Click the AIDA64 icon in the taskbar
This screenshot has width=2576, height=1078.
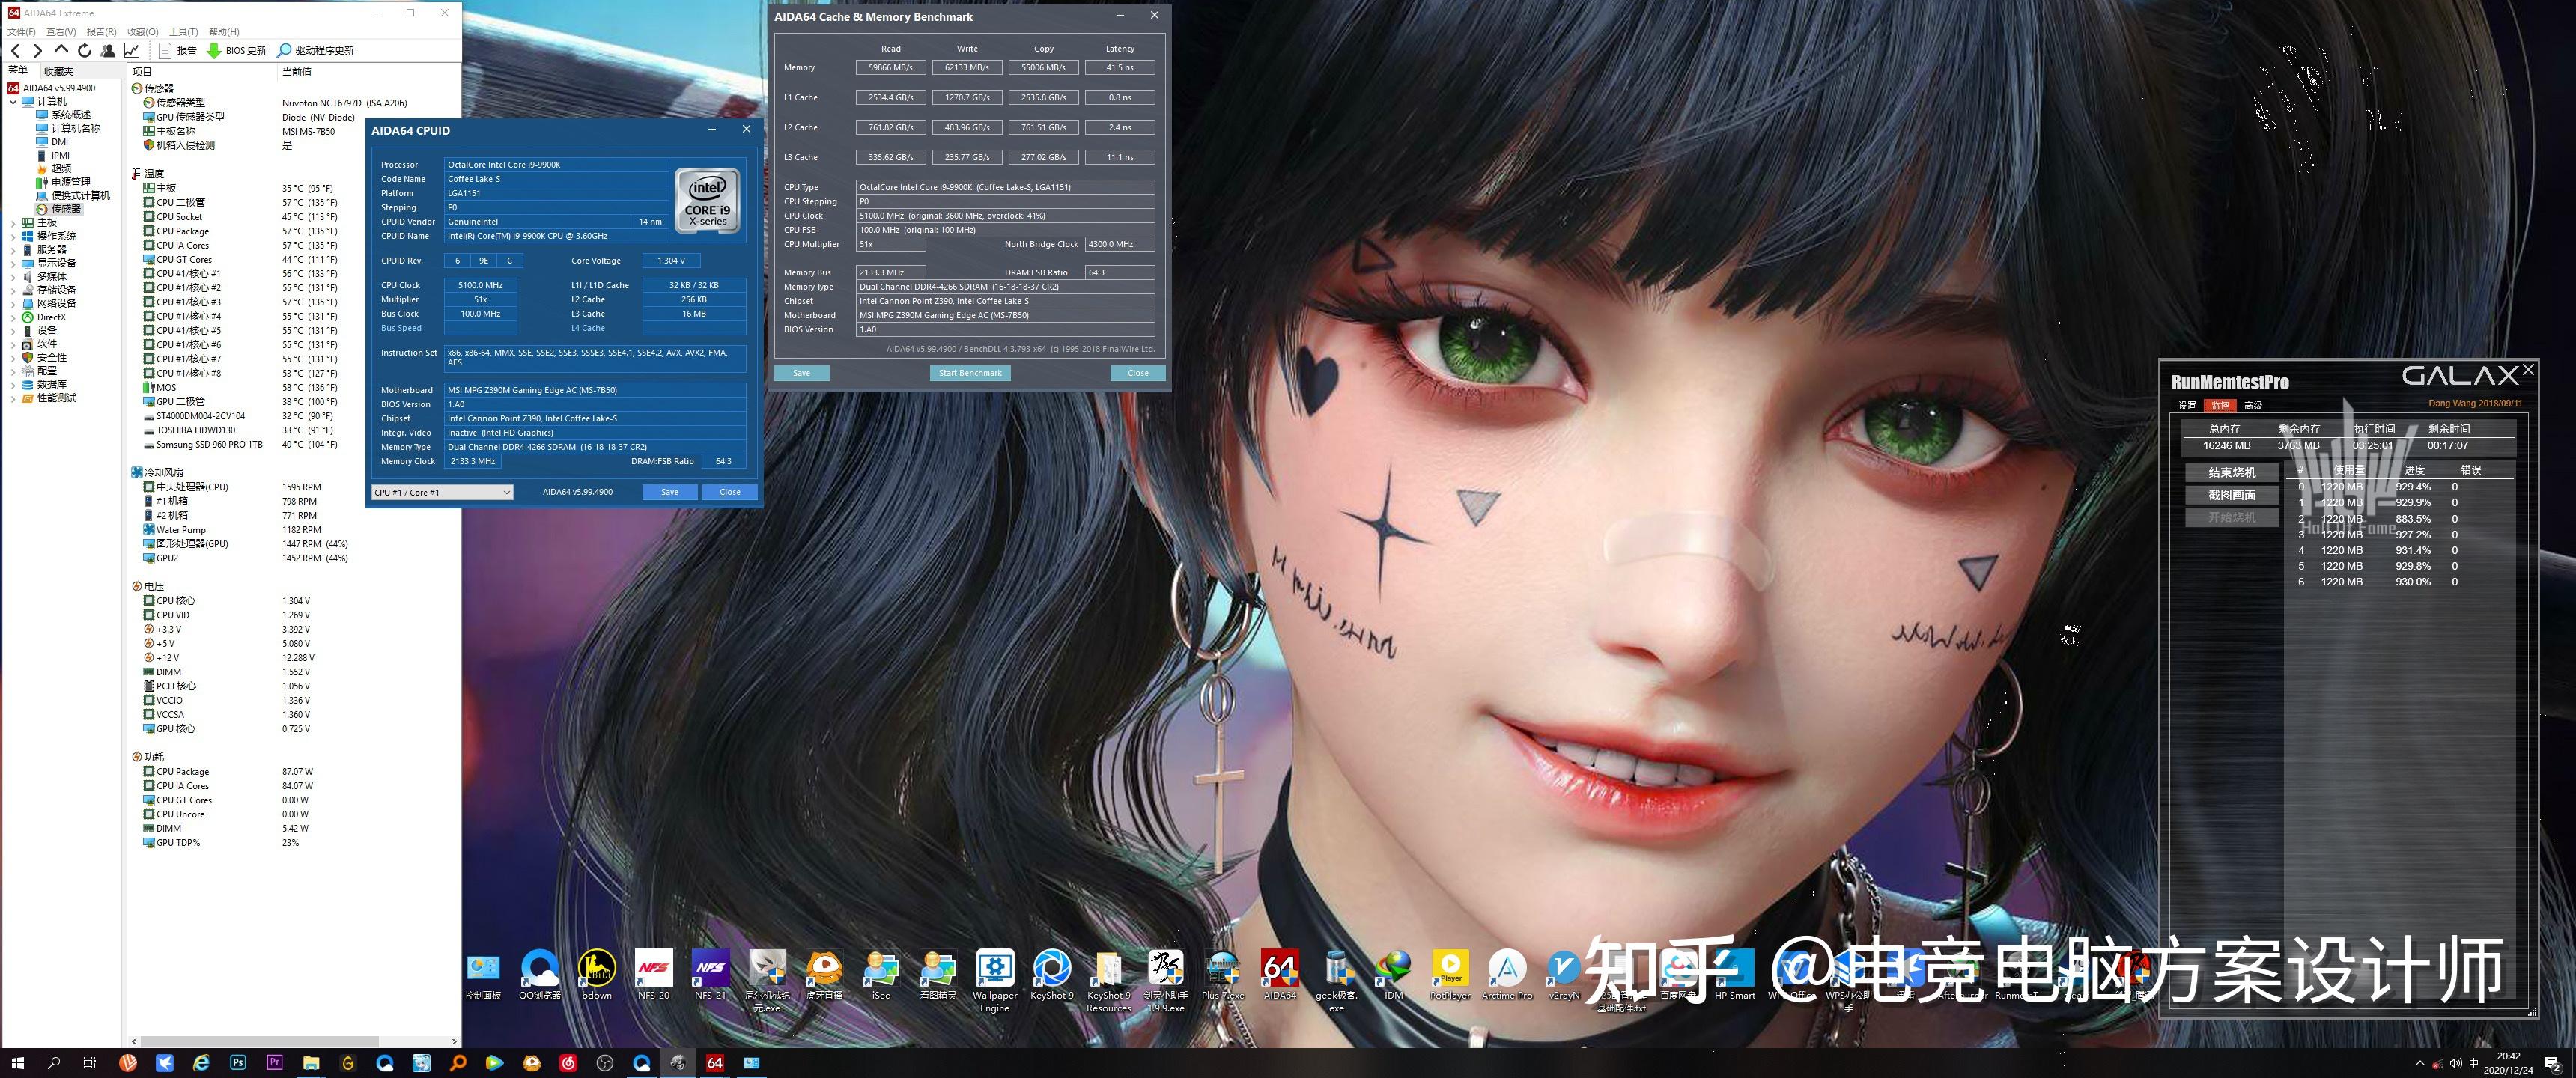pos(715,1063)
